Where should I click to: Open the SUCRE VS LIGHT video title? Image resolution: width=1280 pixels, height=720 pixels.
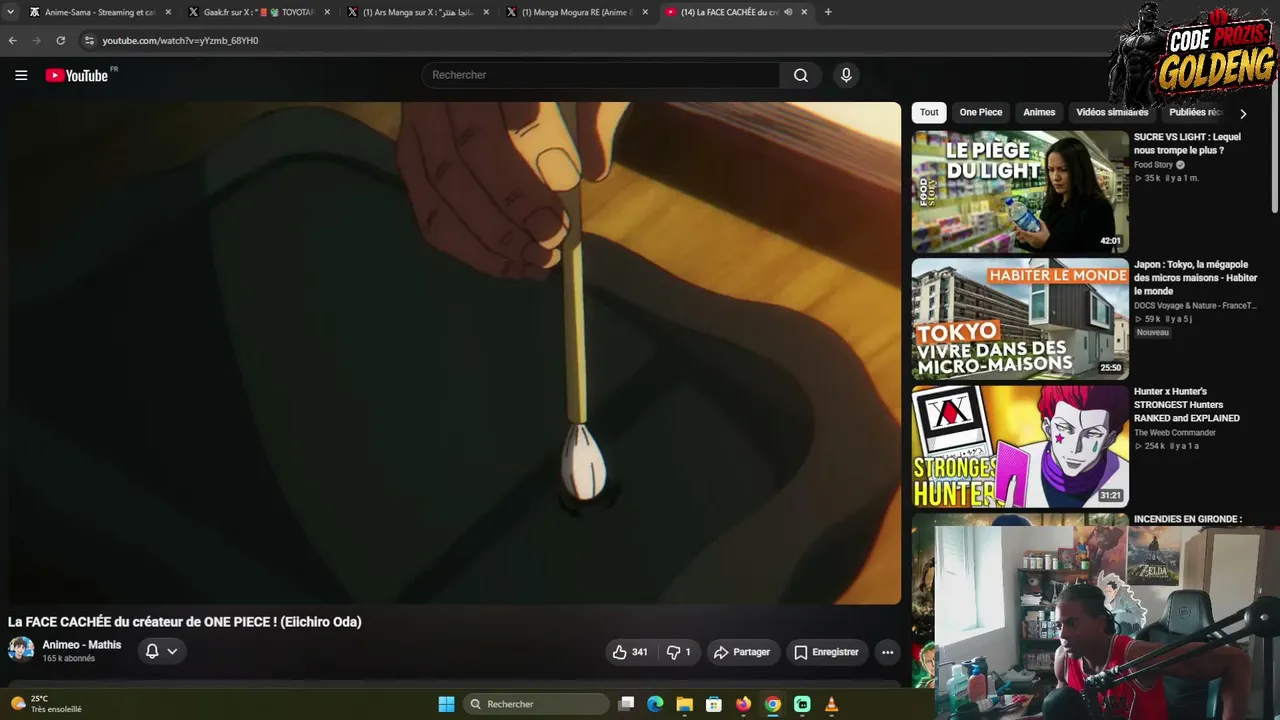(x=1187, y=144)
